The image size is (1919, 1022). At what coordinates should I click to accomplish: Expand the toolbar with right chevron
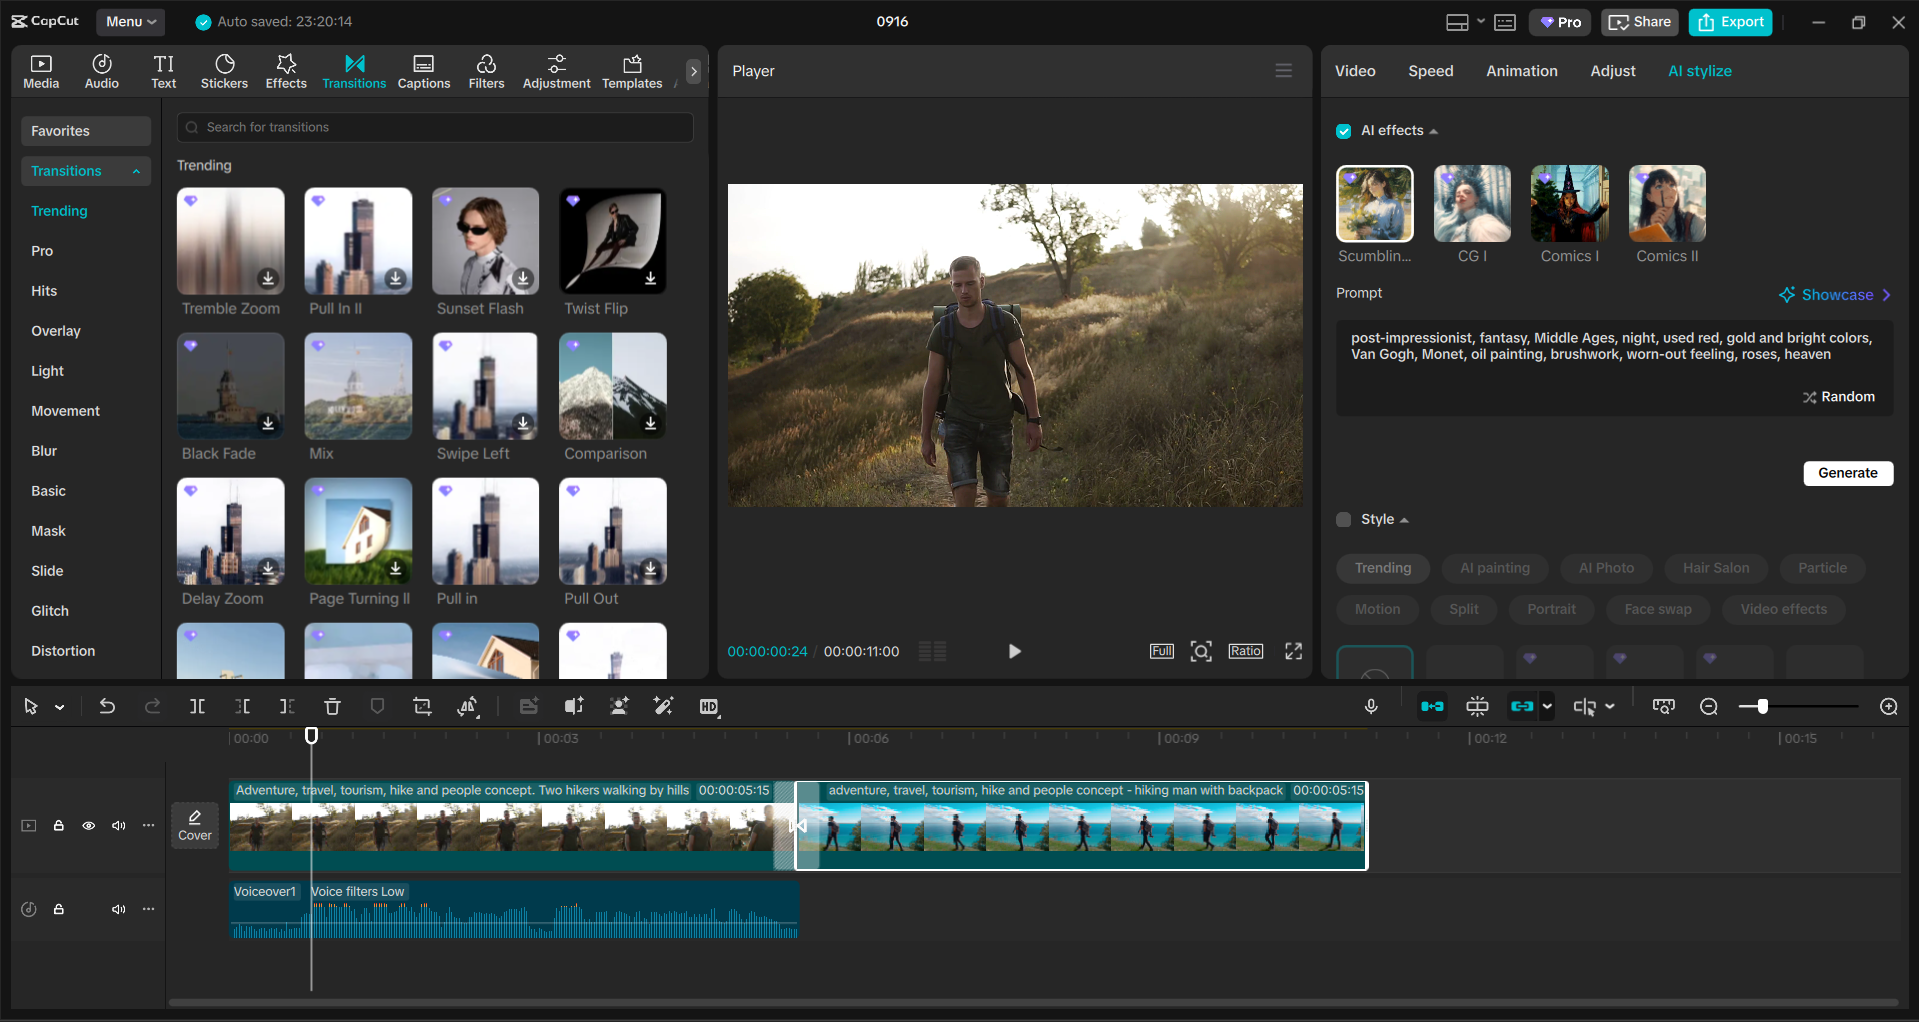pos(693,71)
